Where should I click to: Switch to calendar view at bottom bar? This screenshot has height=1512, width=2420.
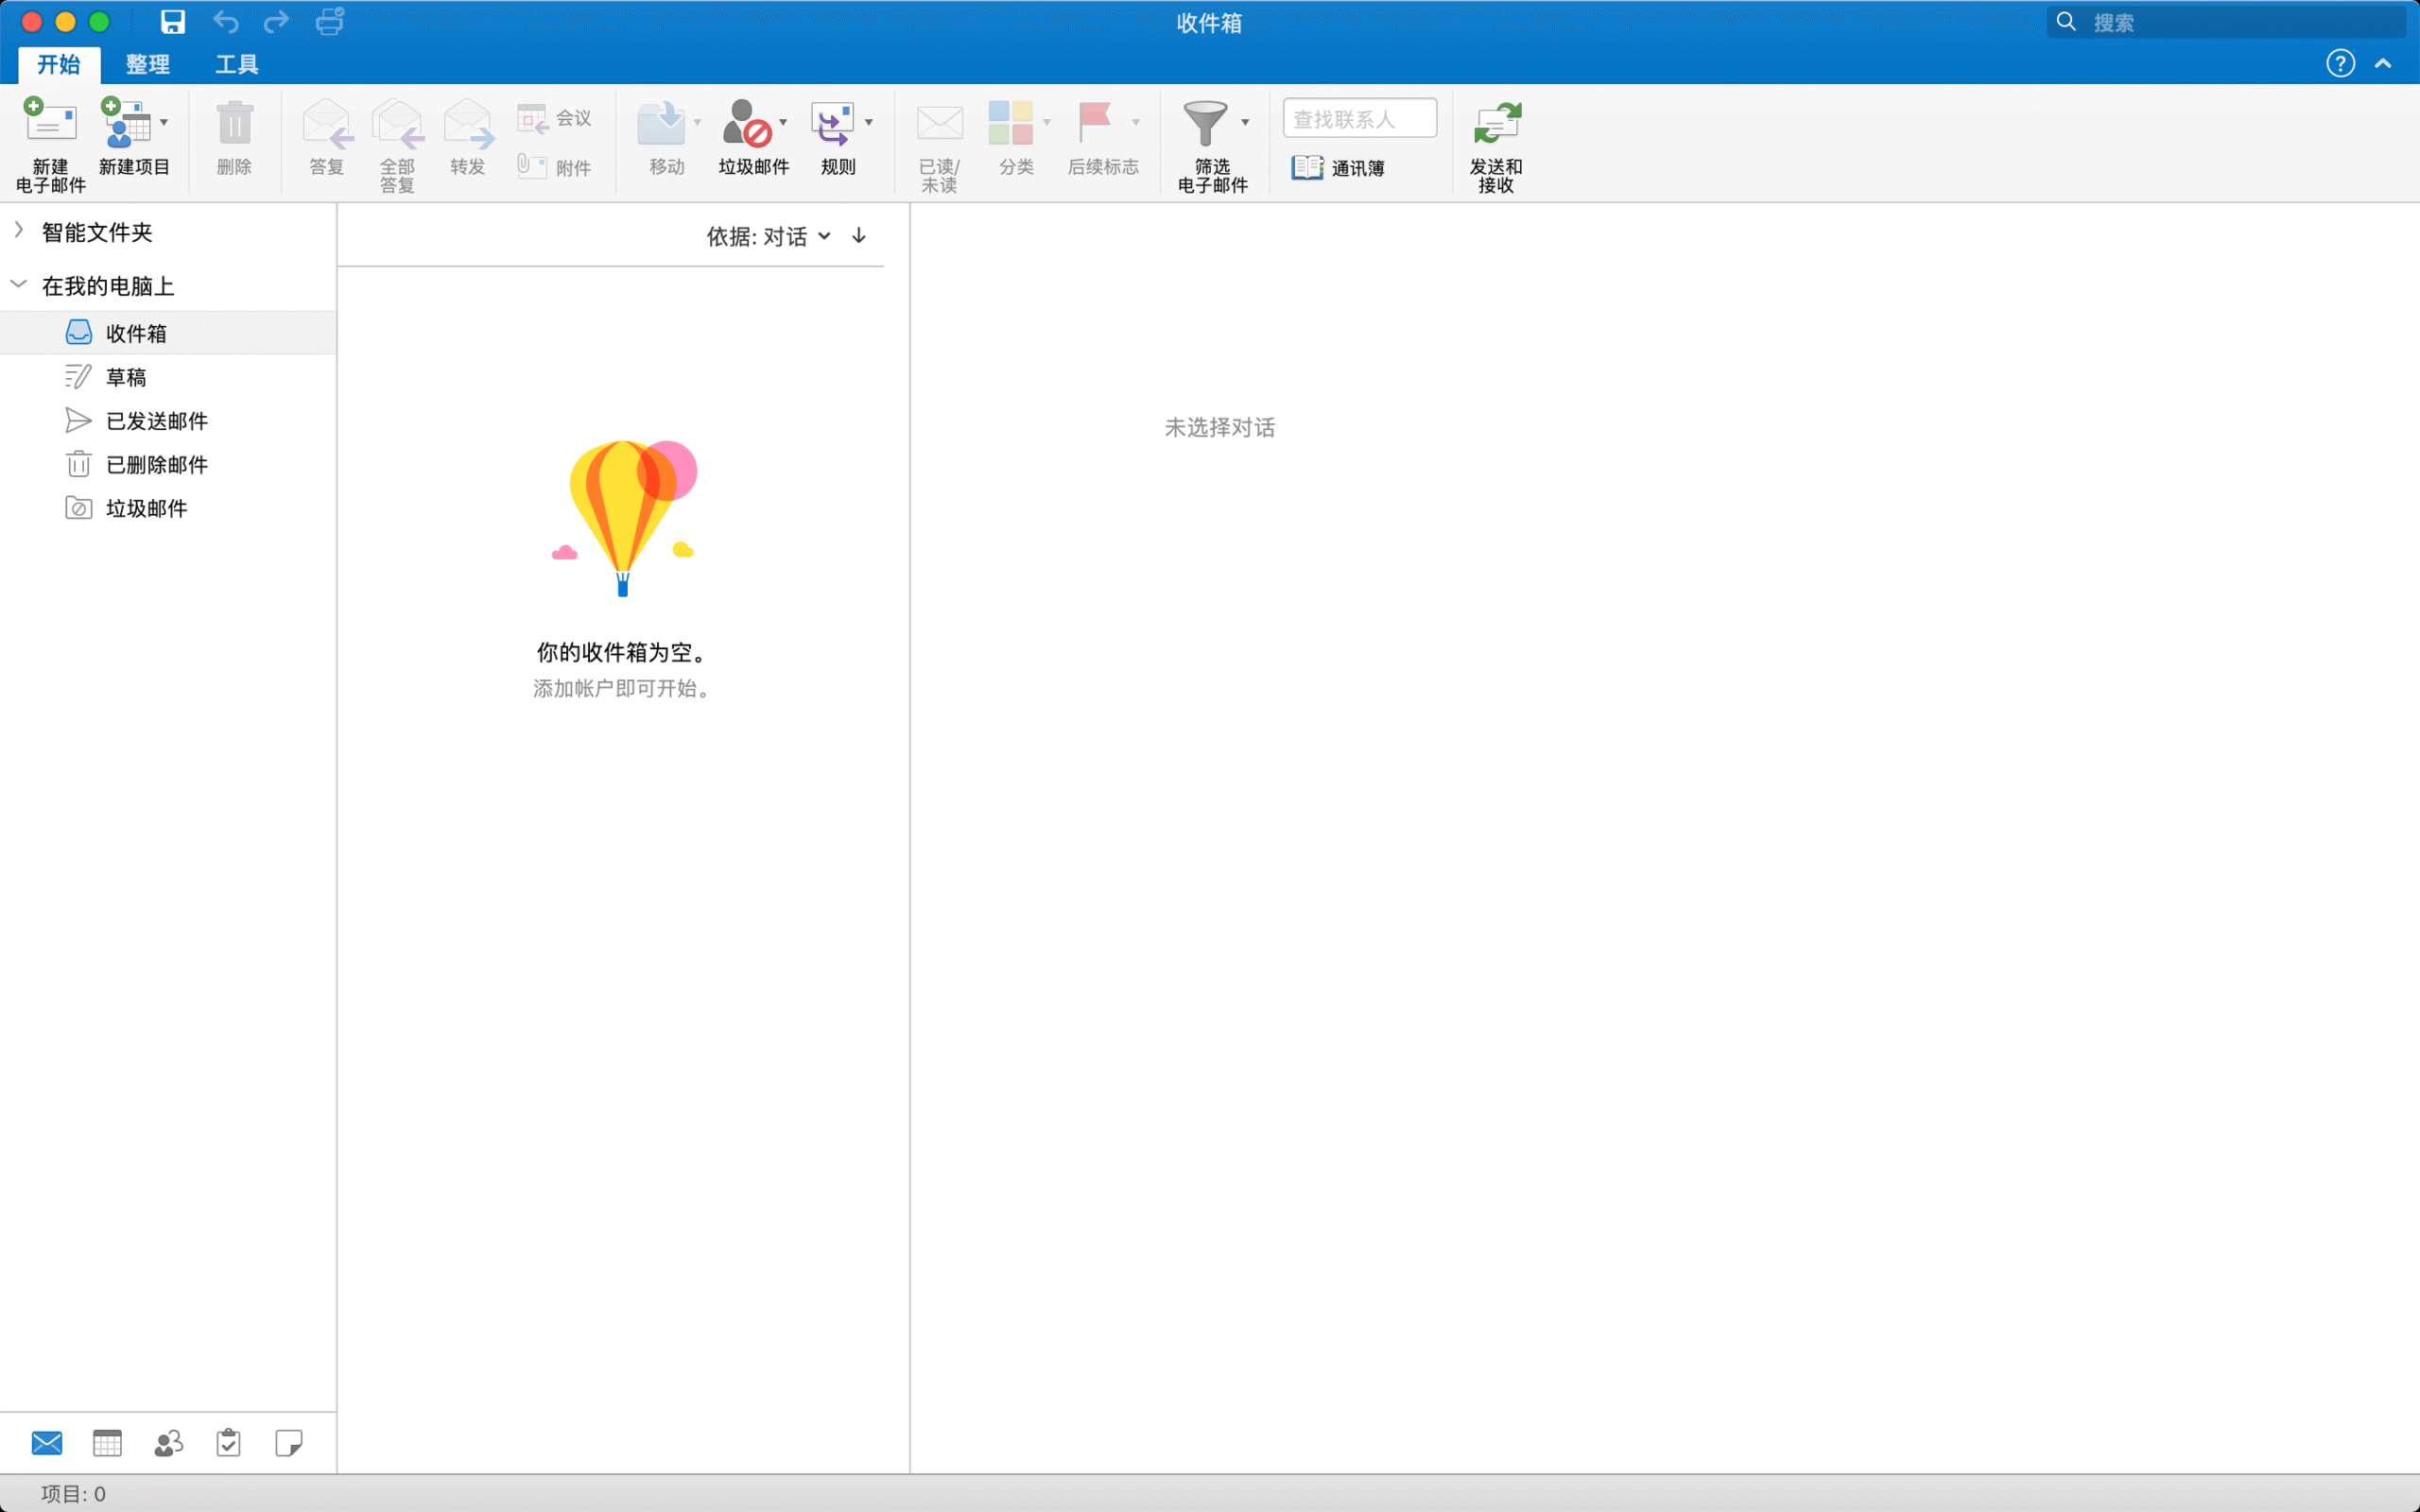[x=107, y=1443]
